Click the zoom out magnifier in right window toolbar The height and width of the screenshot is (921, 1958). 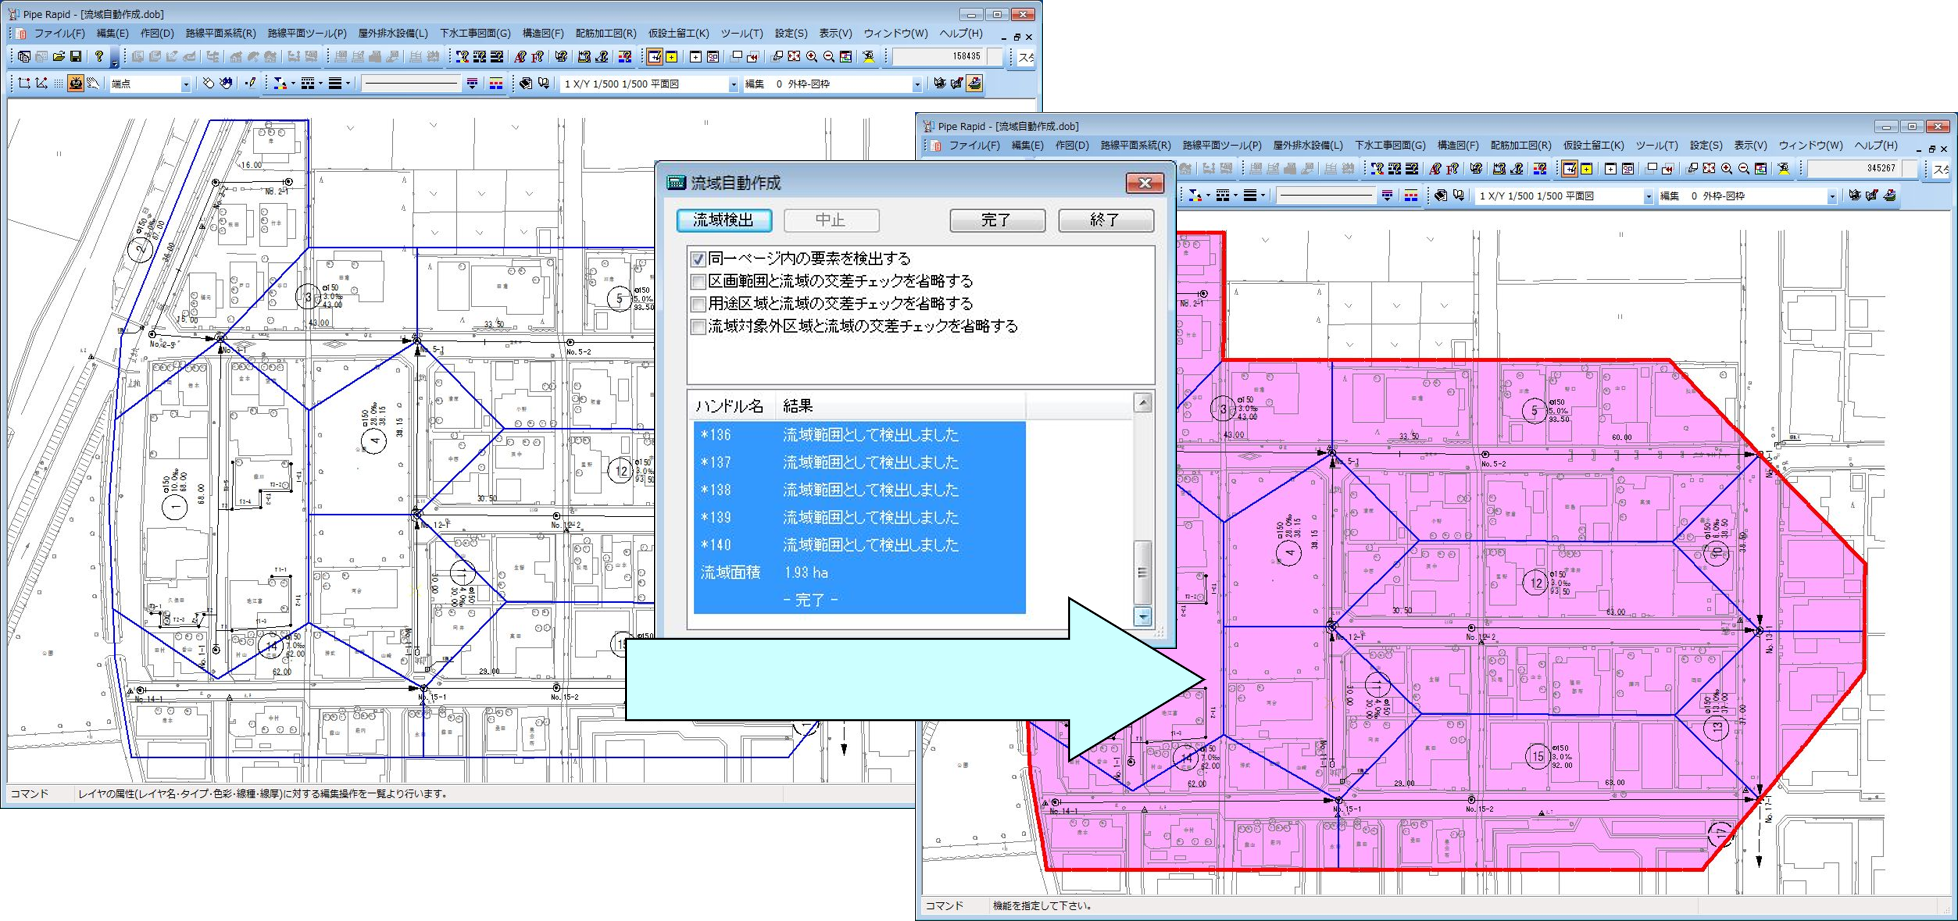coord(1744,169)
